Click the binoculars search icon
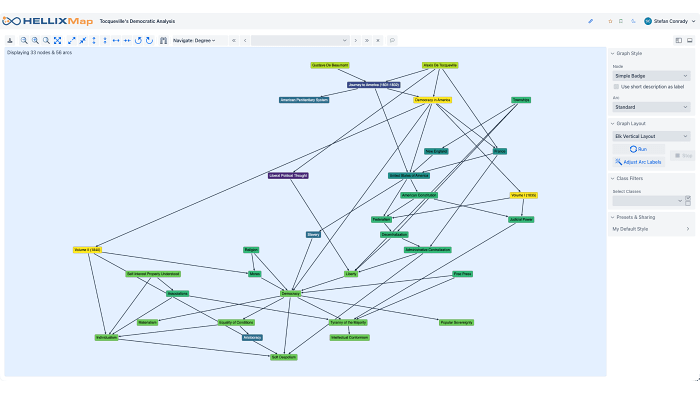Viewport: 700px width, 394px height. tap(163, 41)
